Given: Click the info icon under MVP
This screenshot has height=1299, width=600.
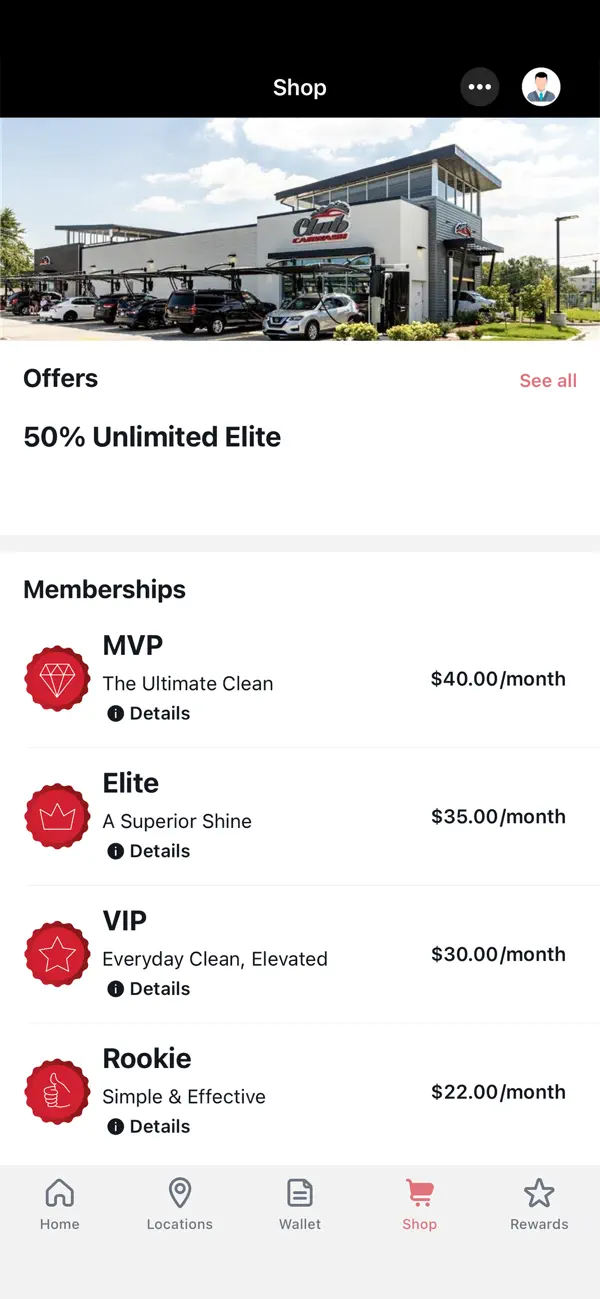Looking at the screenshot, I should (115, 713).
